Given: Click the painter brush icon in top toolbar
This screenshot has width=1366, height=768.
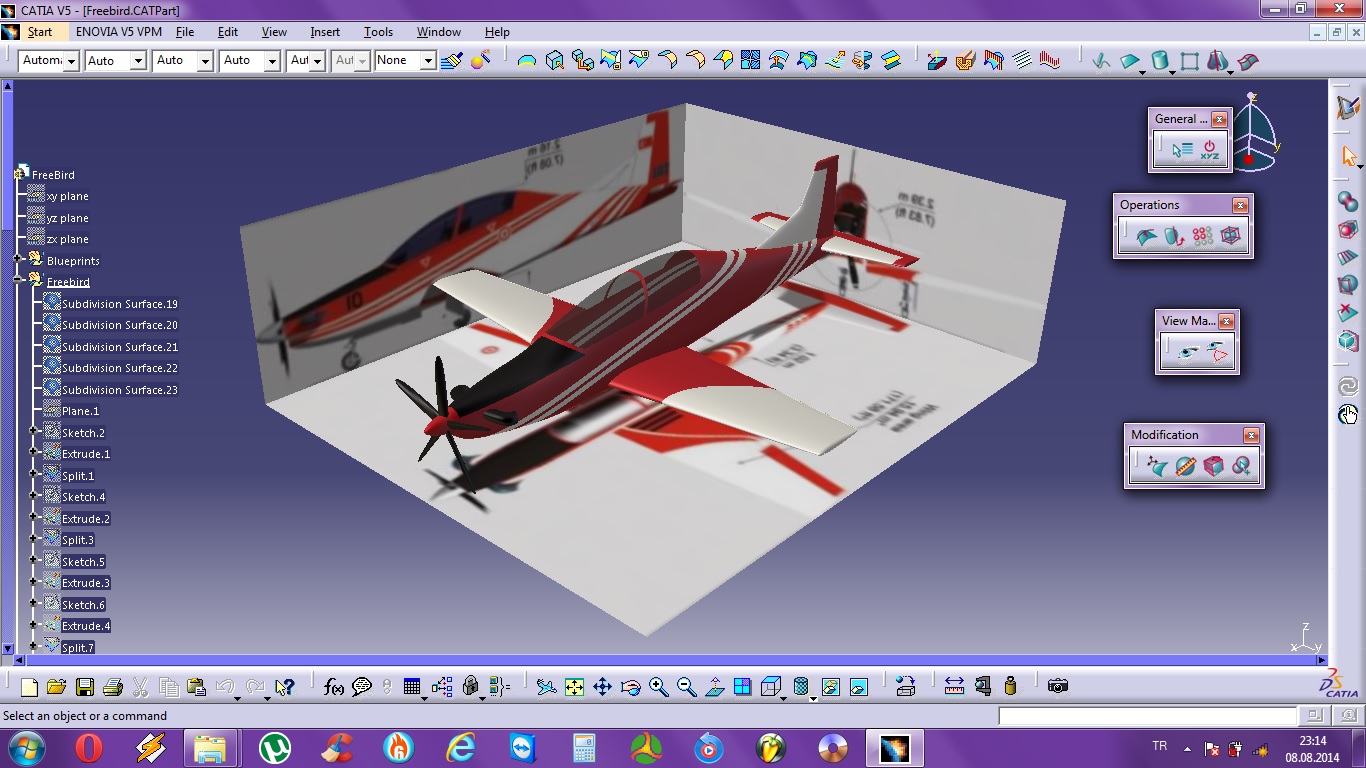Looking at the screenshot, I should tap(452, 61).
